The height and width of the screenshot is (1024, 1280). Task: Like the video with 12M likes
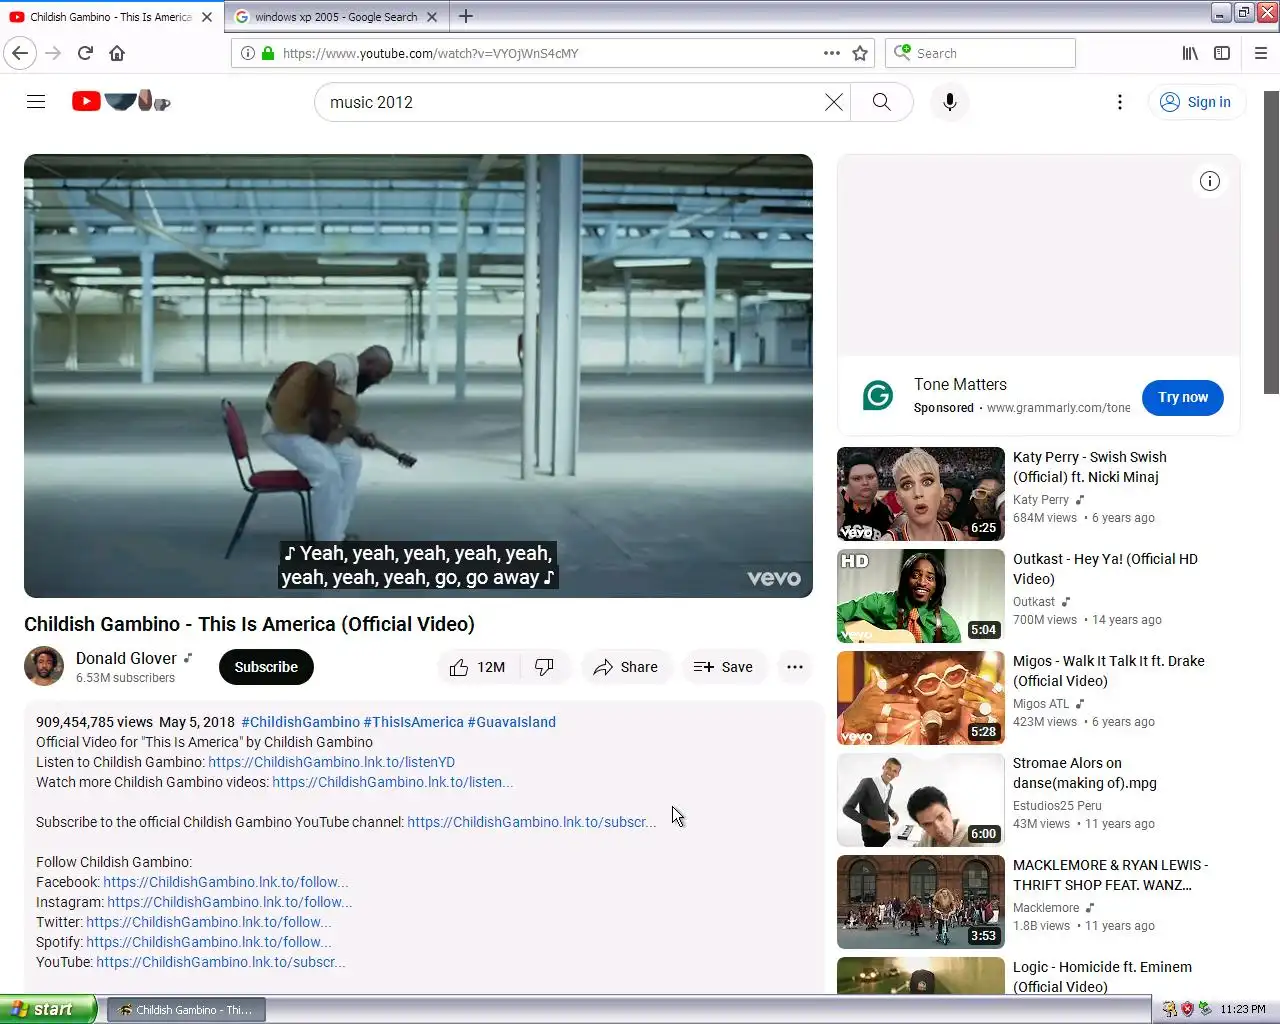click(x=479, y=667)
